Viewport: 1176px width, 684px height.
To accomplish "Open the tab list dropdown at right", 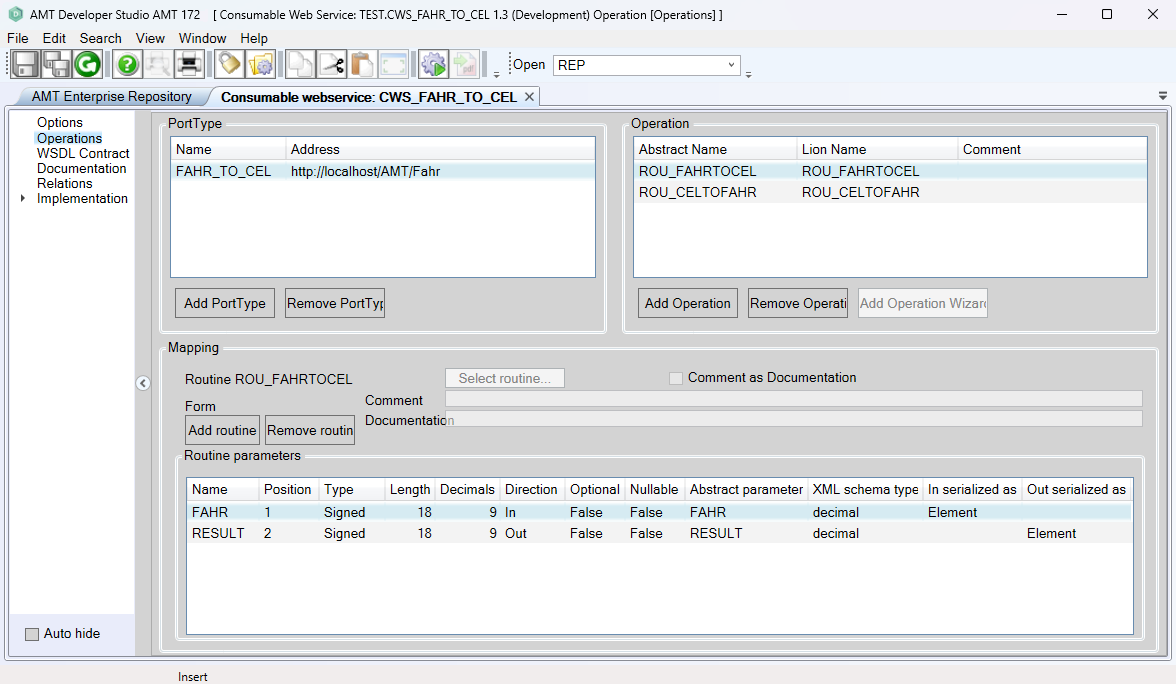I will [1162, 96].
